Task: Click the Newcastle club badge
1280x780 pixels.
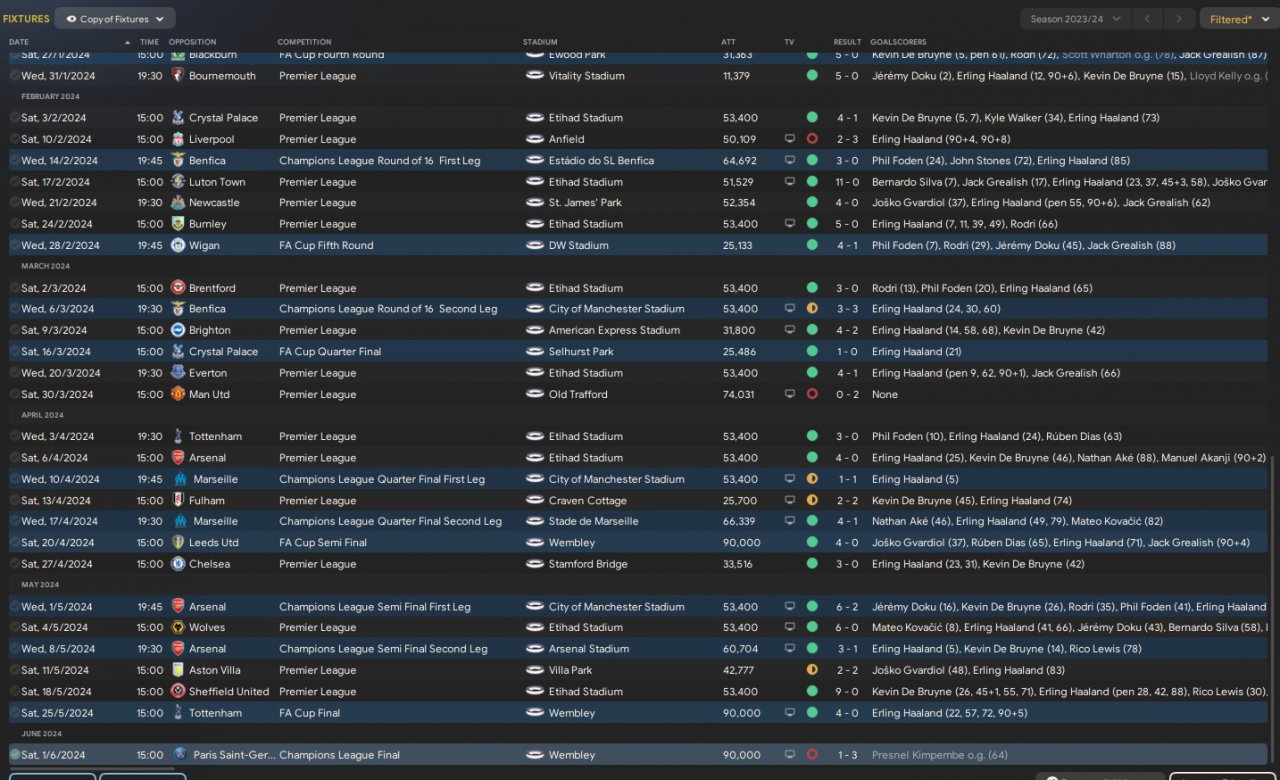Action: [x=178, y=203]
